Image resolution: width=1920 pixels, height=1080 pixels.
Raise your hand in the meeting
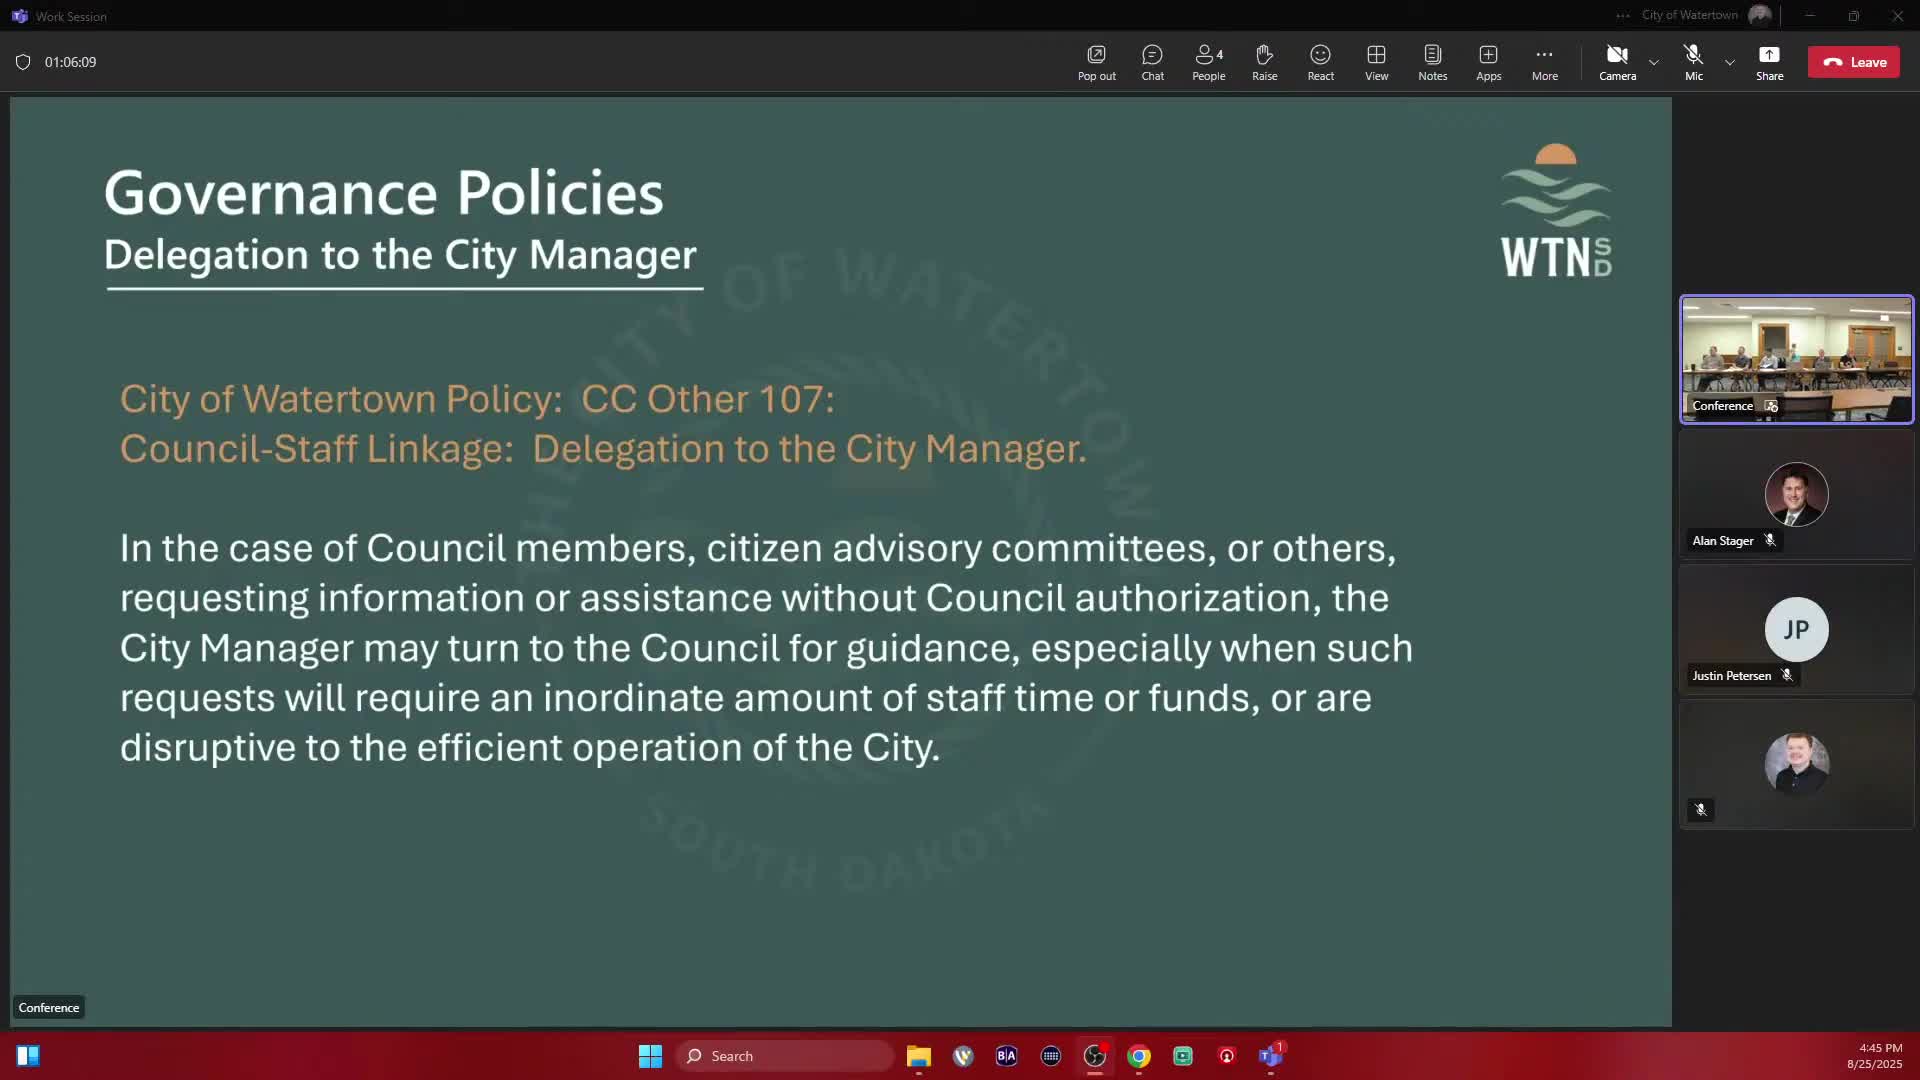tap(1264, 62)
